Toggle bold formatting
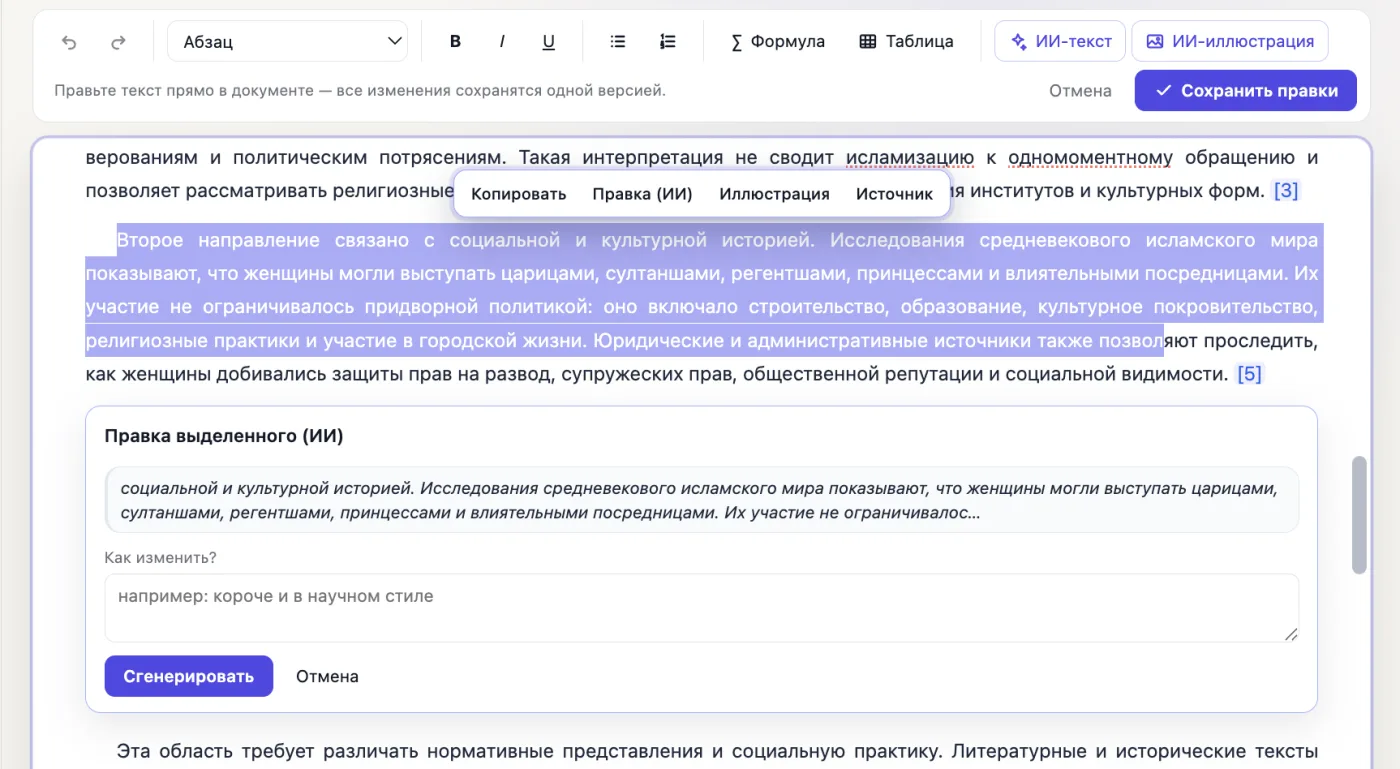The width and height of the screenshot is (1400, 769). [455, 42]
